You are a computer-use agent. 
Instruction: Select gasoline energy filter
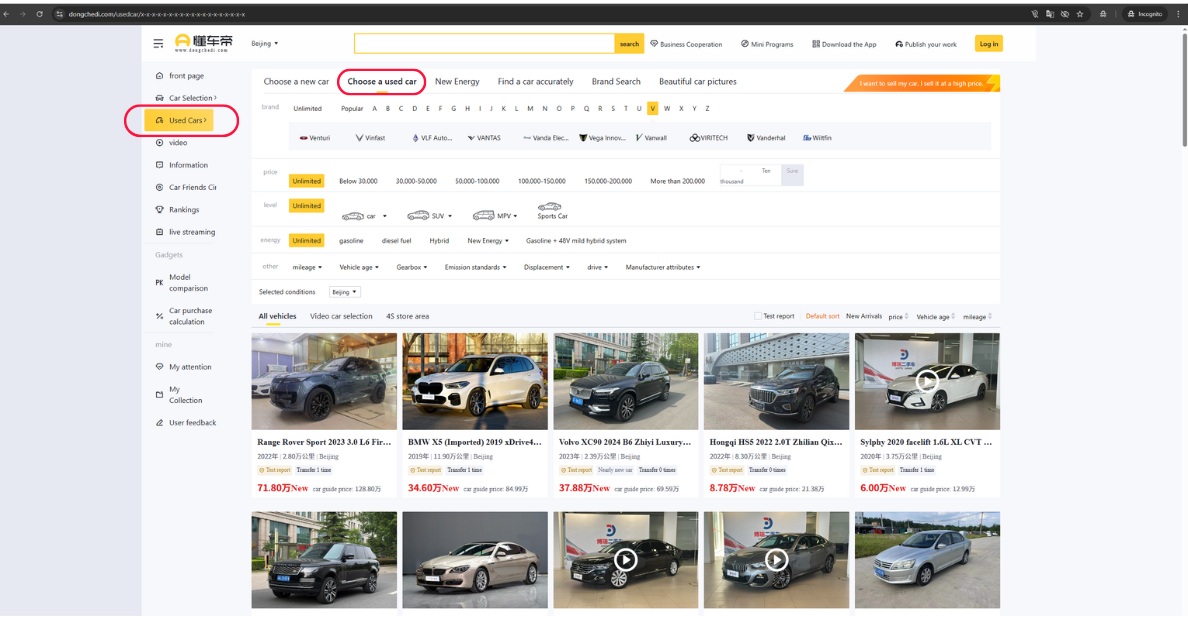[351, 241]
